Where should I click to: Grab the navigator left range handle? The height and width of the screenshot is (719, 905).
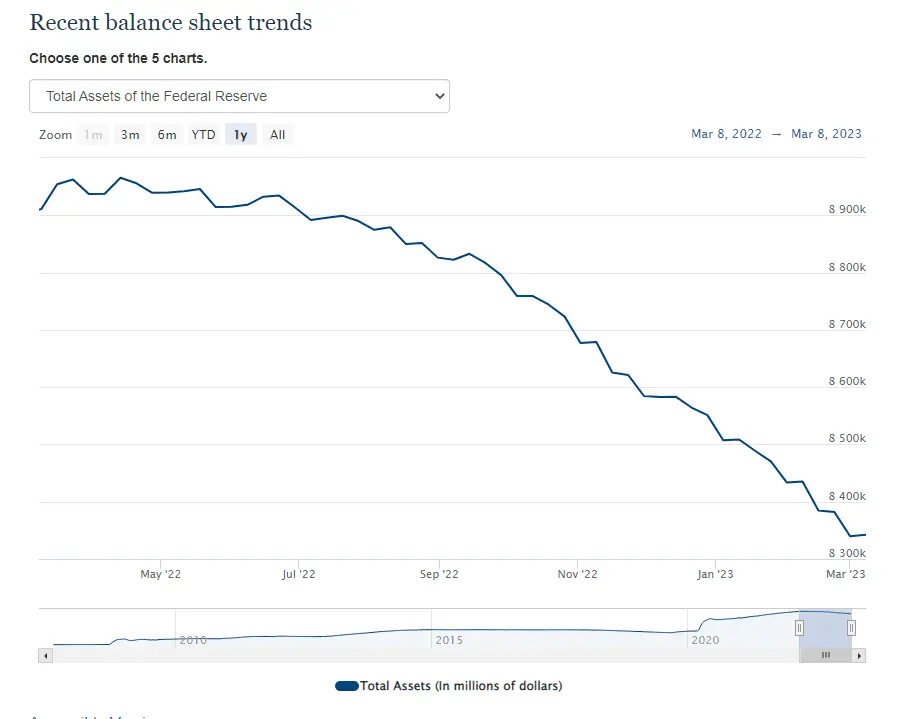pyautogui.click(x=799, y=628)
